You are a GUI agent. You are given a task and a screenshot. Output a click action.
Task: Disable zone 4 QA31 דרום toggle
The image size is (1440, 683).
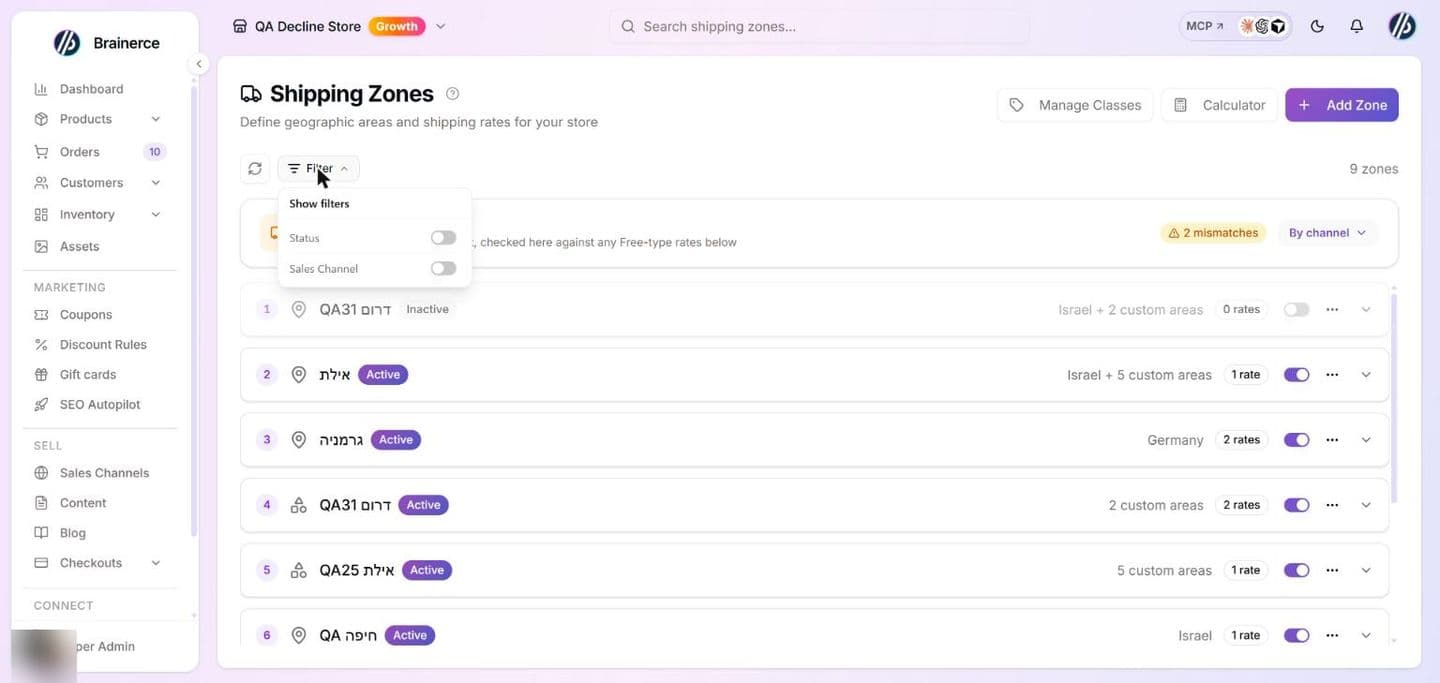coord(1297,505)
